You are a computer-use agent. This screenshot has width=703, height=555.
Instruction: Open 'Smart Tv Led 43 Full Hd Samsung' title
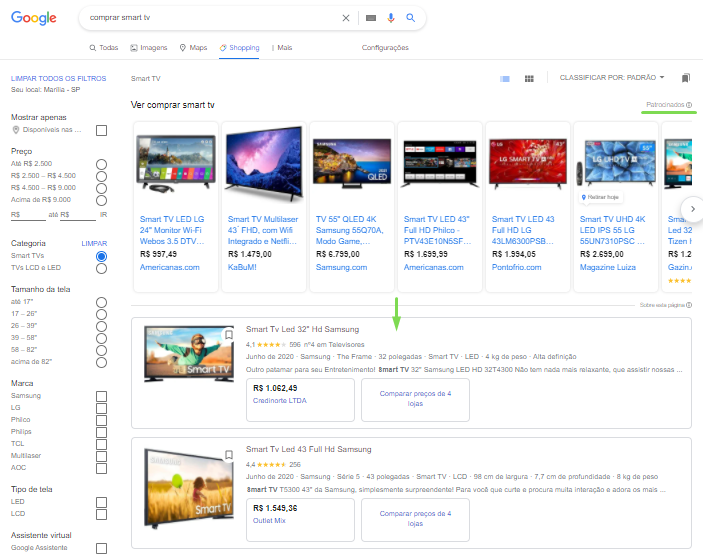[x=308, y=449]
